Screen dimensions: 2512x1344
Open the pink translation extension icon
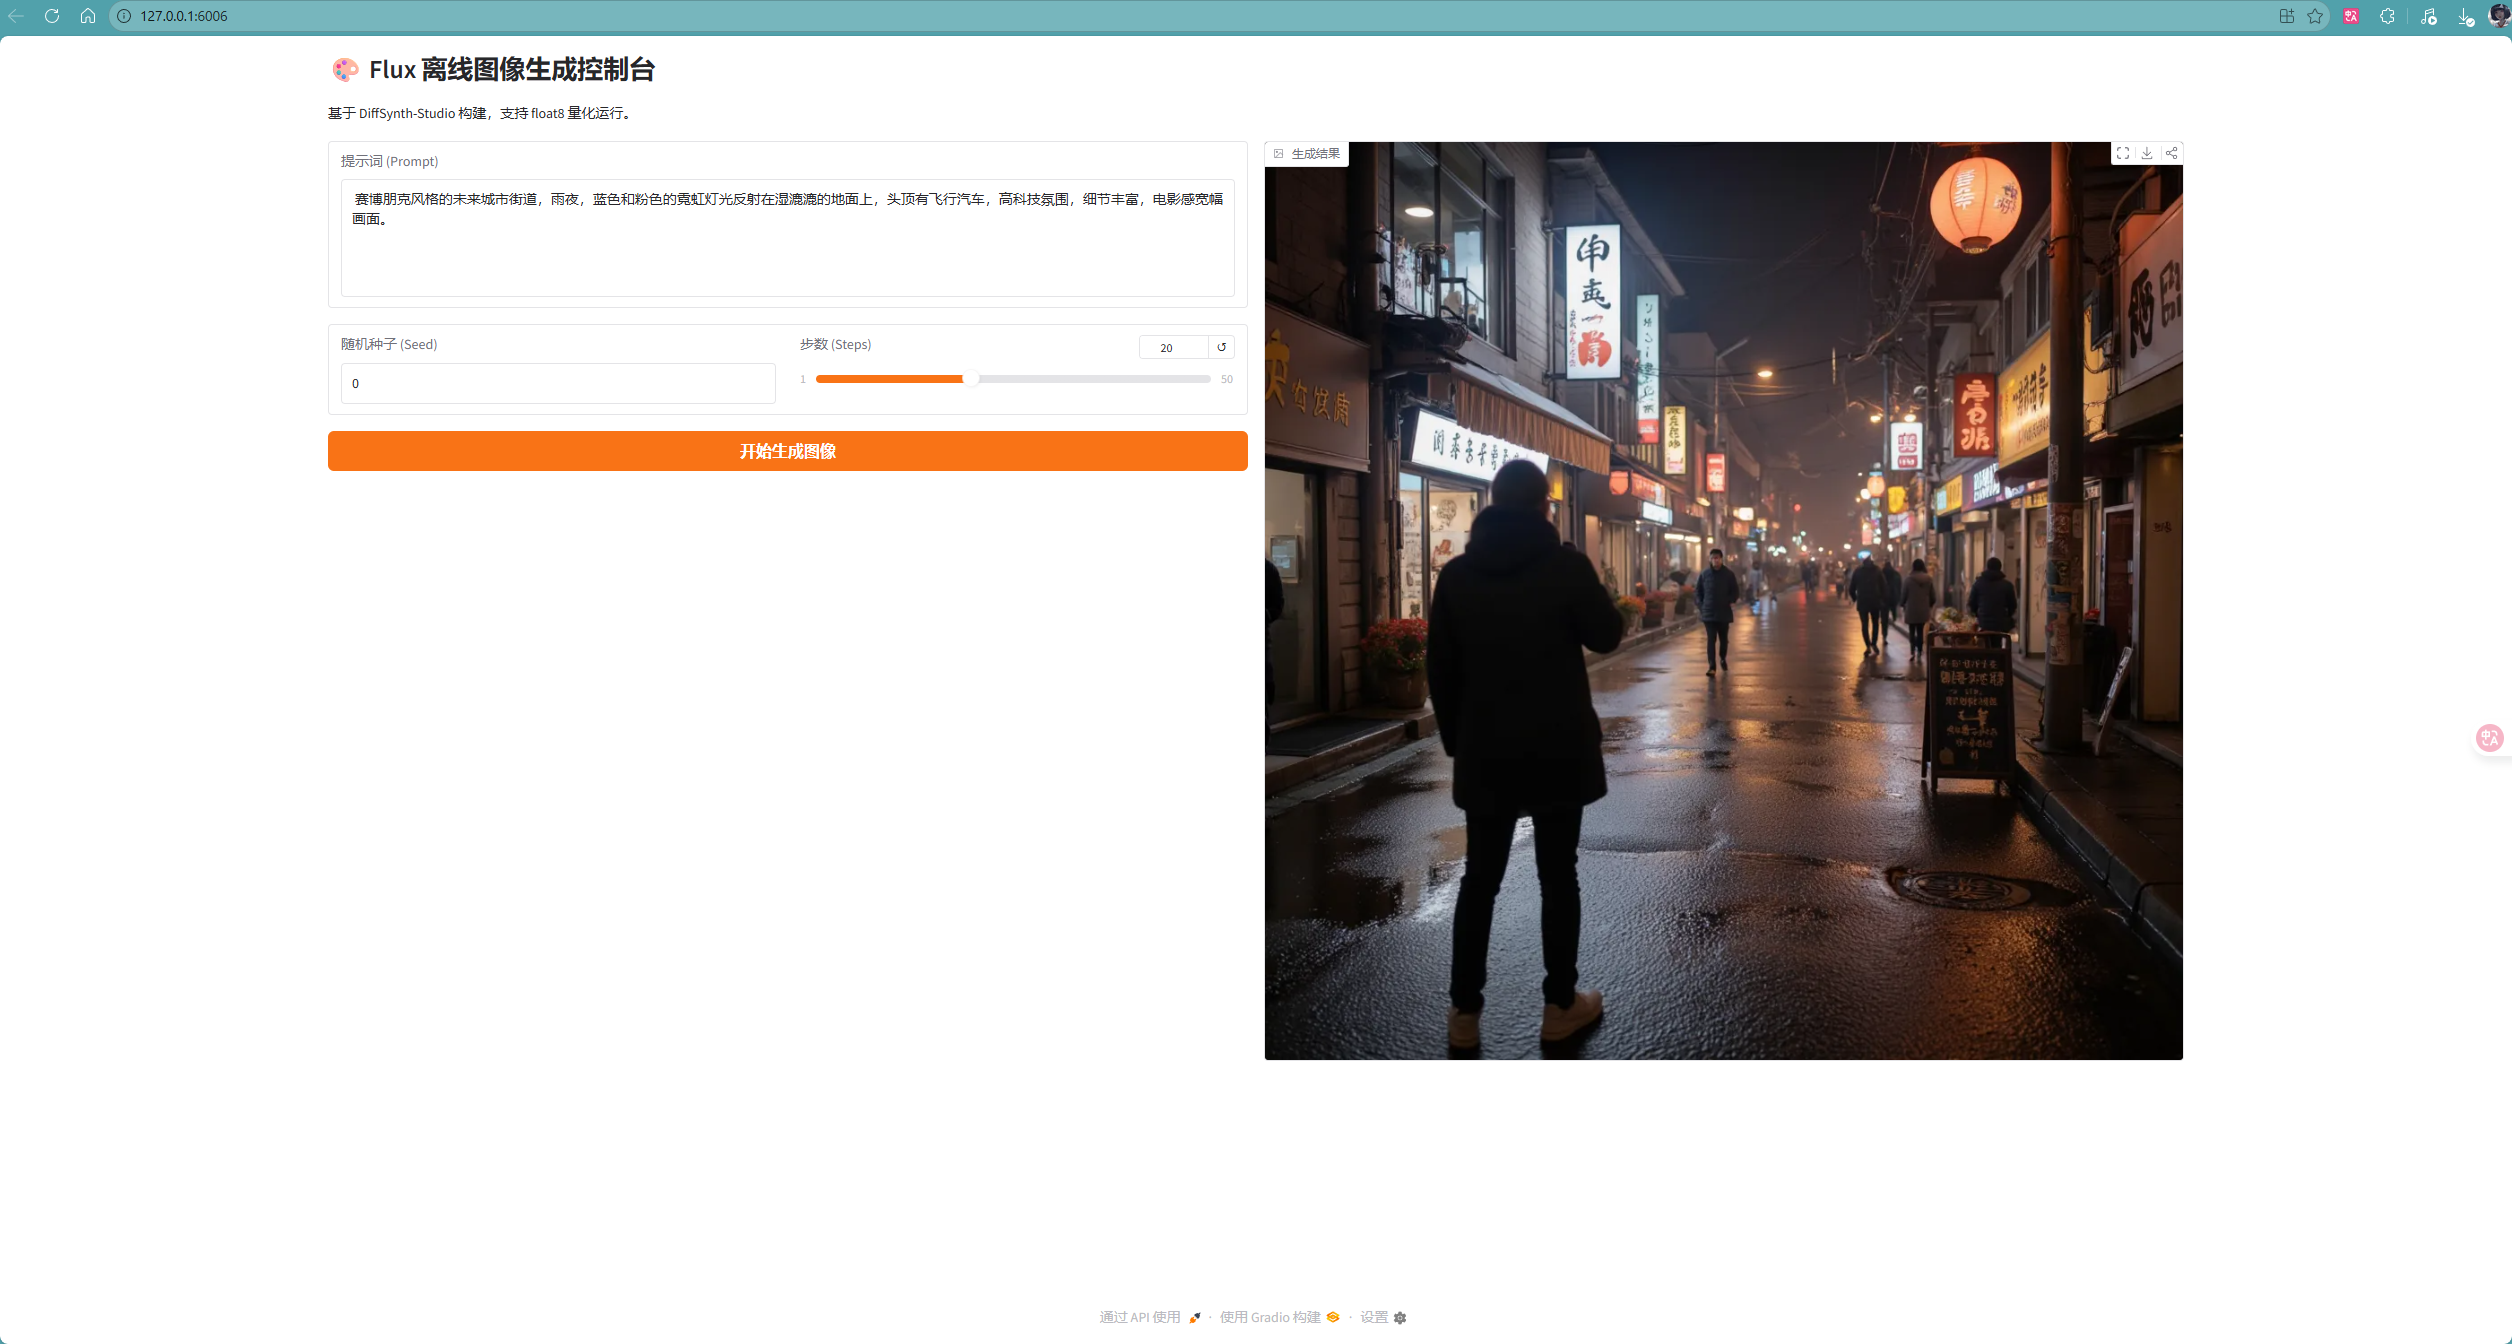(x=2351, y=16)
